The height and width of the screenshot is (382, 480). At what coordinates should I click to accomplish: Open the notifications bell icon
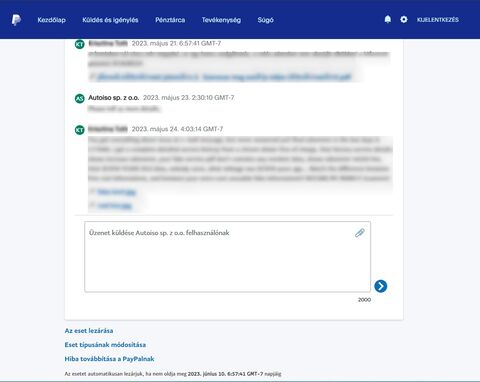click(388, 19)
